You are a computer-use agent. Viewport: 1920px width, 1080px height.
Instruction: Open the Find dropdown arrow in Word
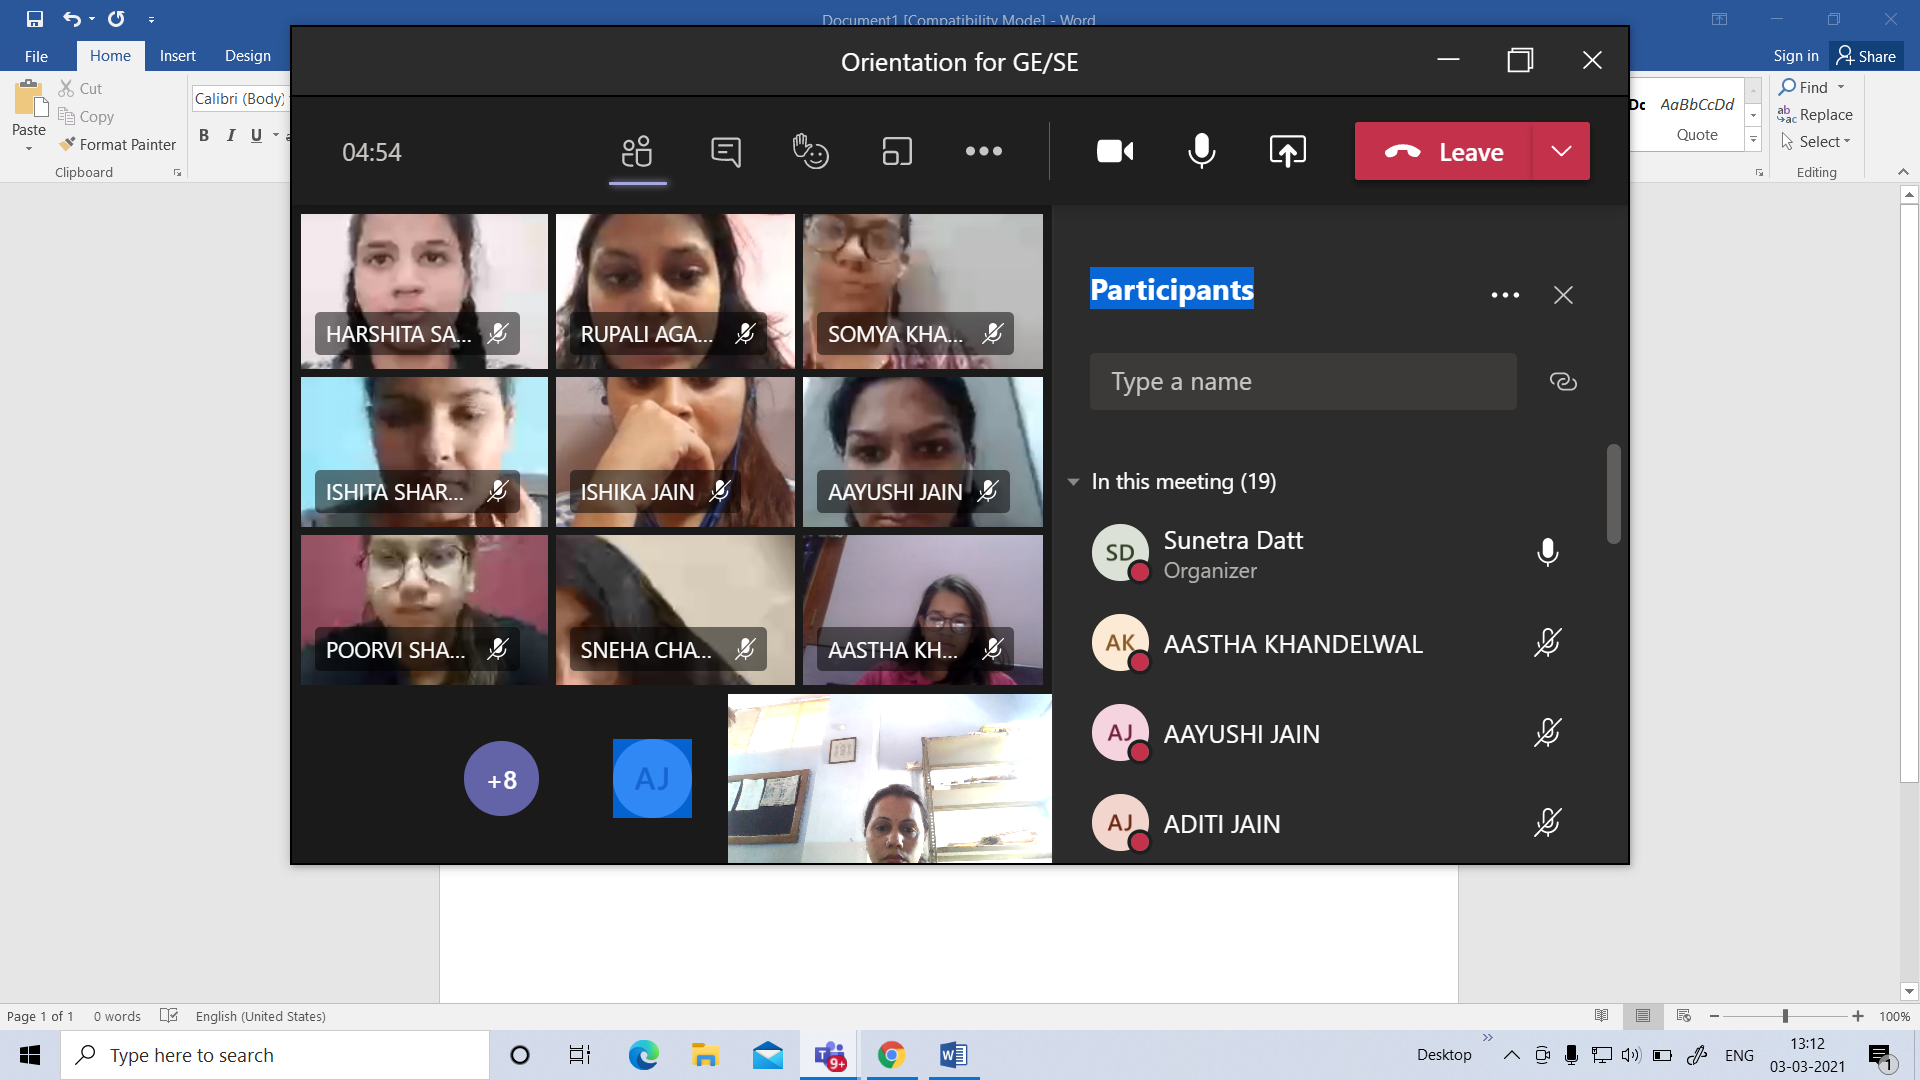pos(1841,87)
